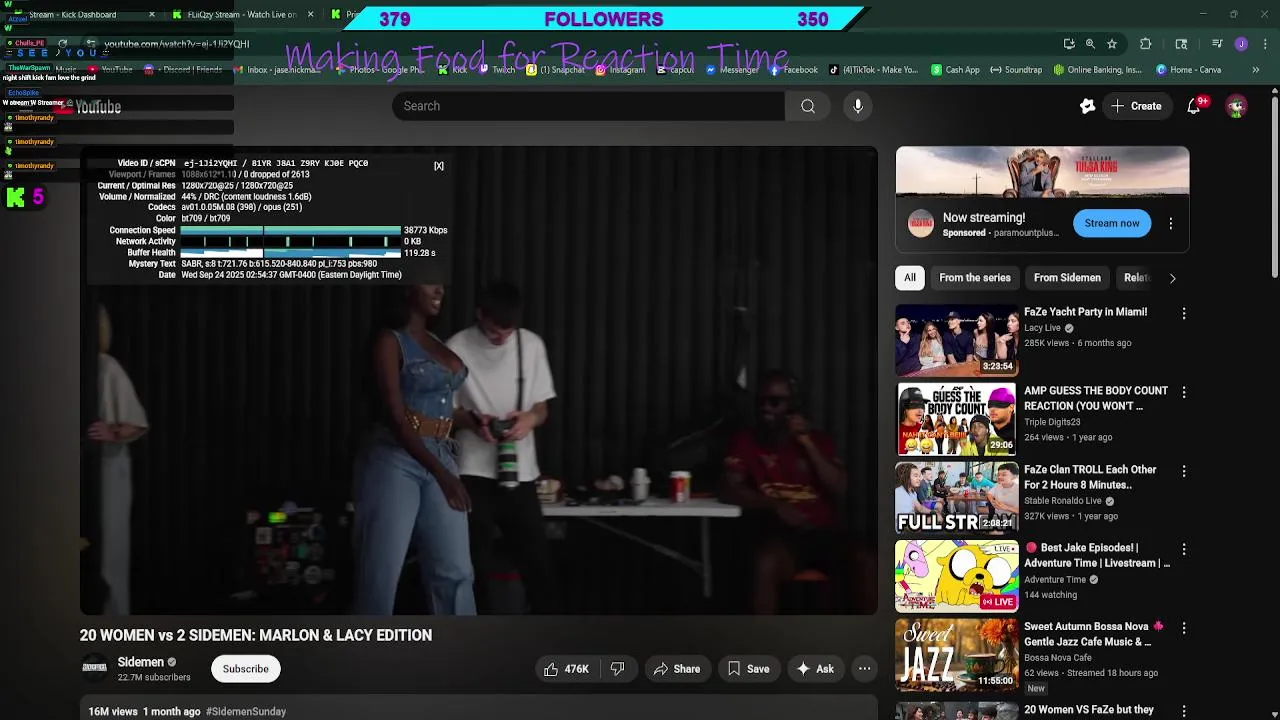1280x720 pixels.
Task: Open Chrome three-dot menu
Action: coord(1265,44)
